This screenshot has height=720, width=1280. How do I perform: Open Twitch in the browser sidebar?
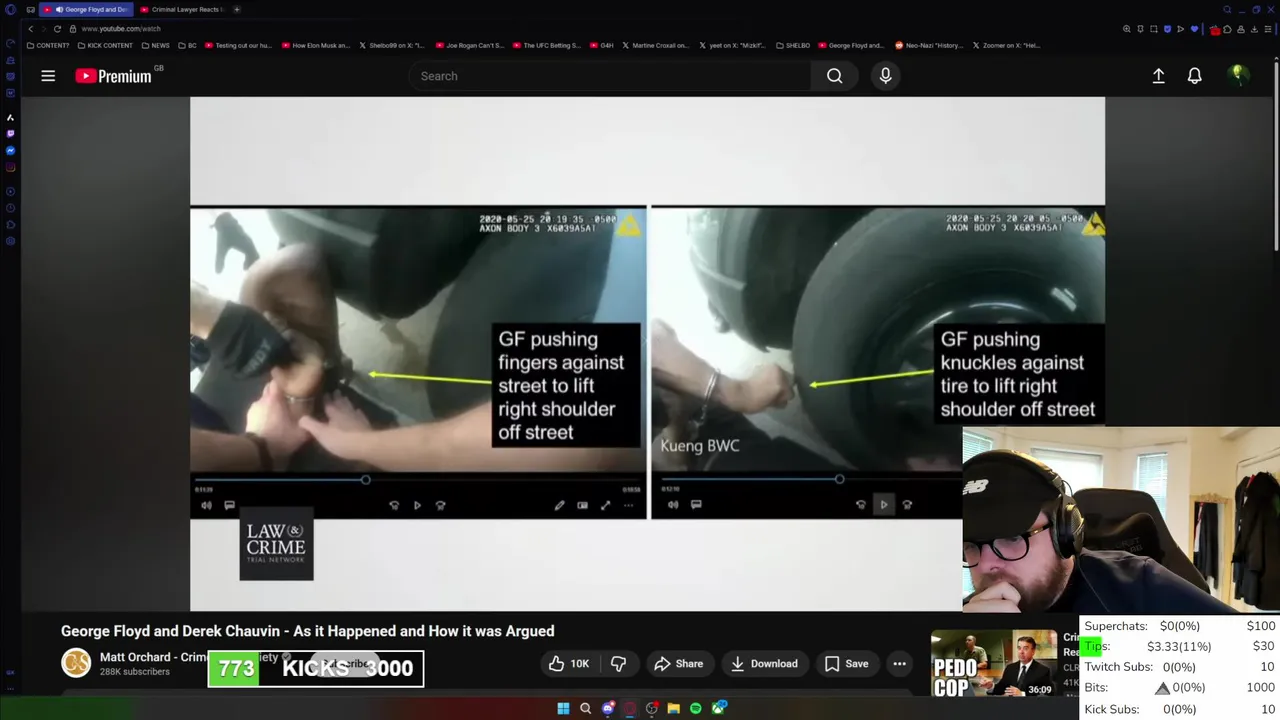click(10, 133)
